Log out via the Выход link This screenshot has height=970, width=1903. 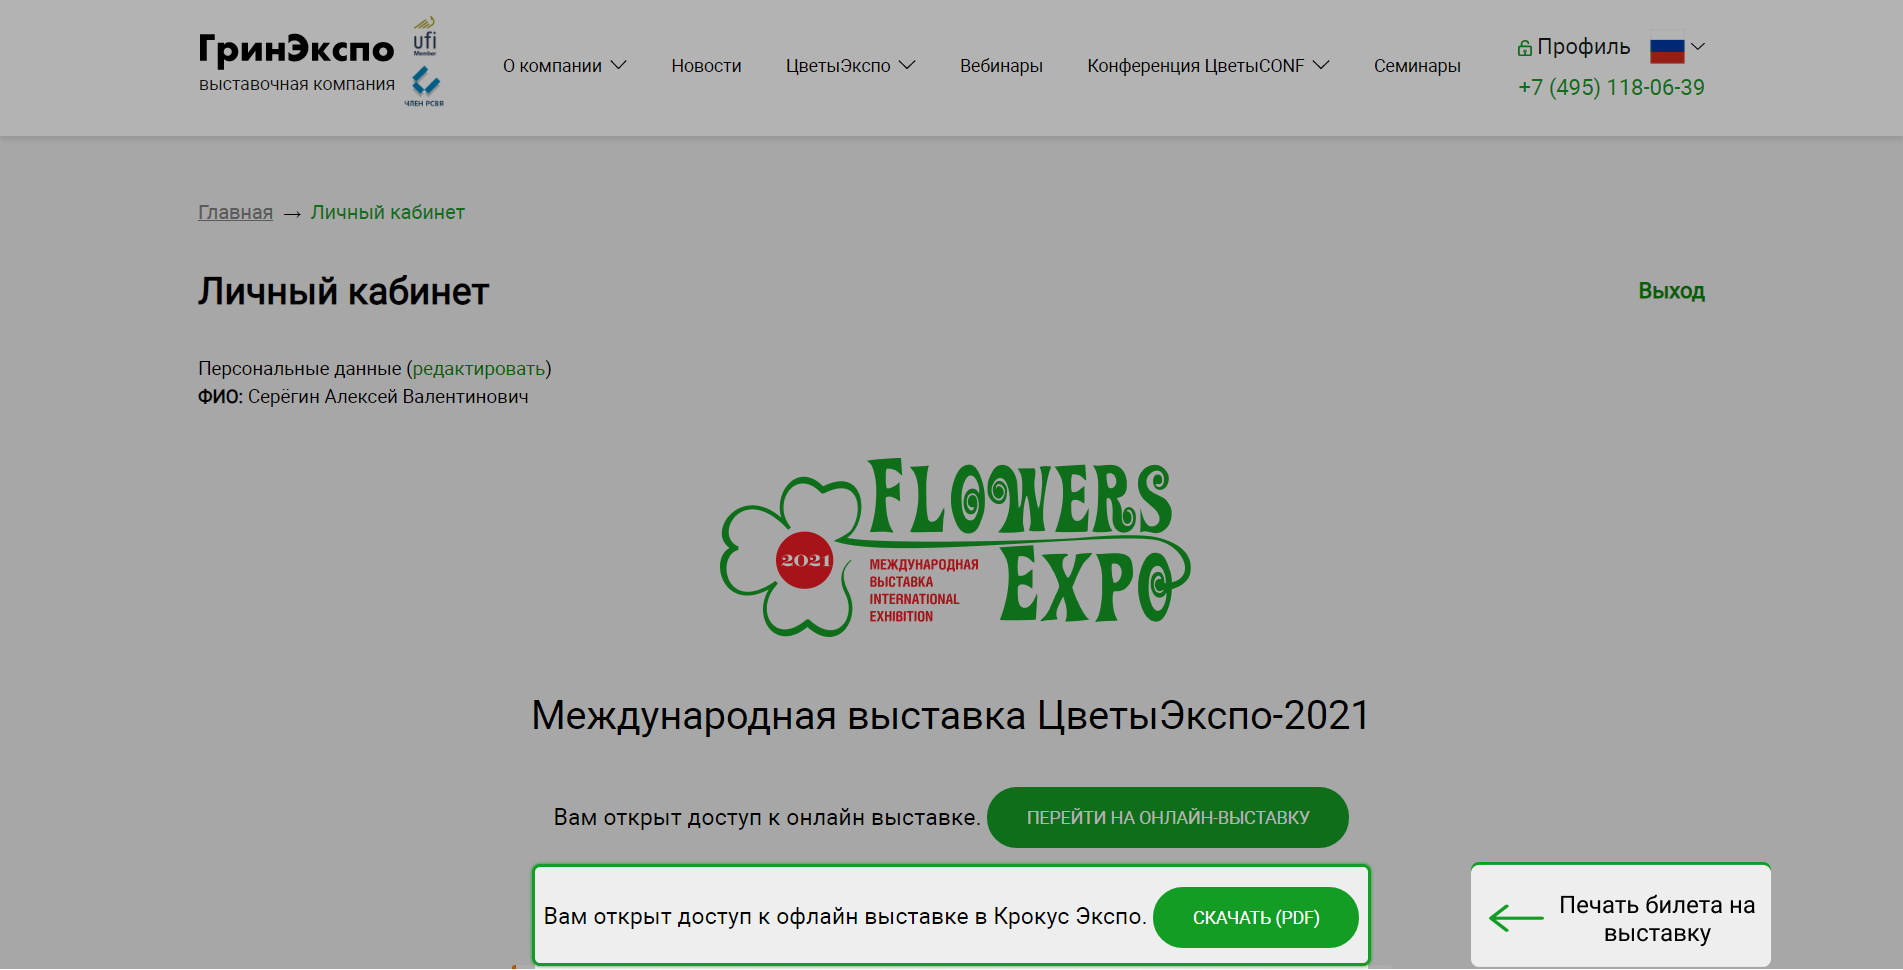click(x=1671, y=291)
